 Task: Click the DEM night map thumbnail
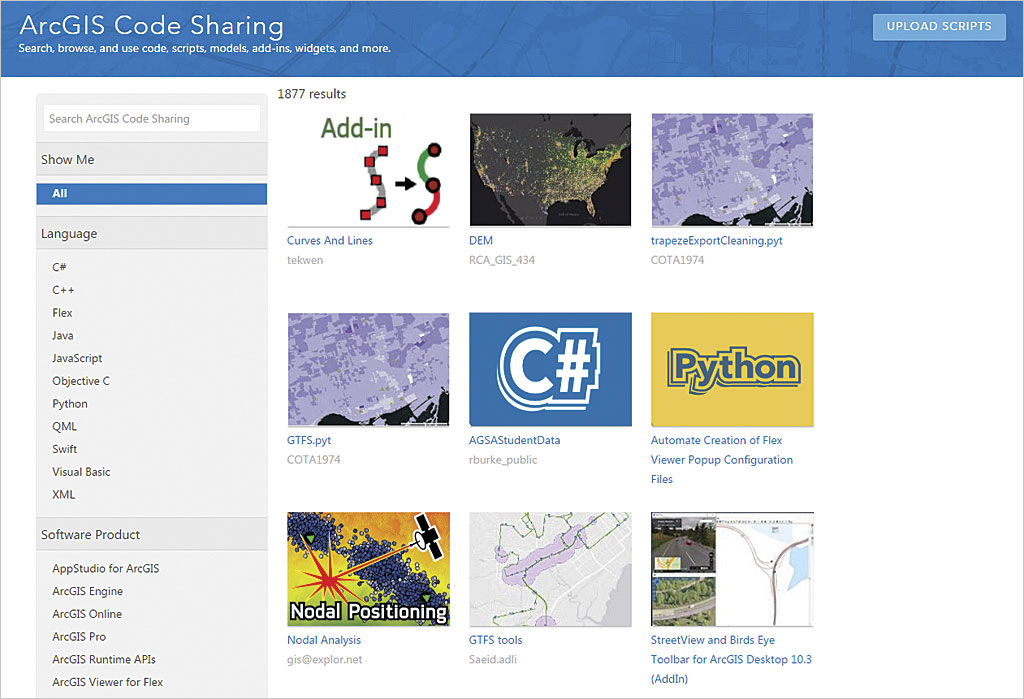pos(550,169)
